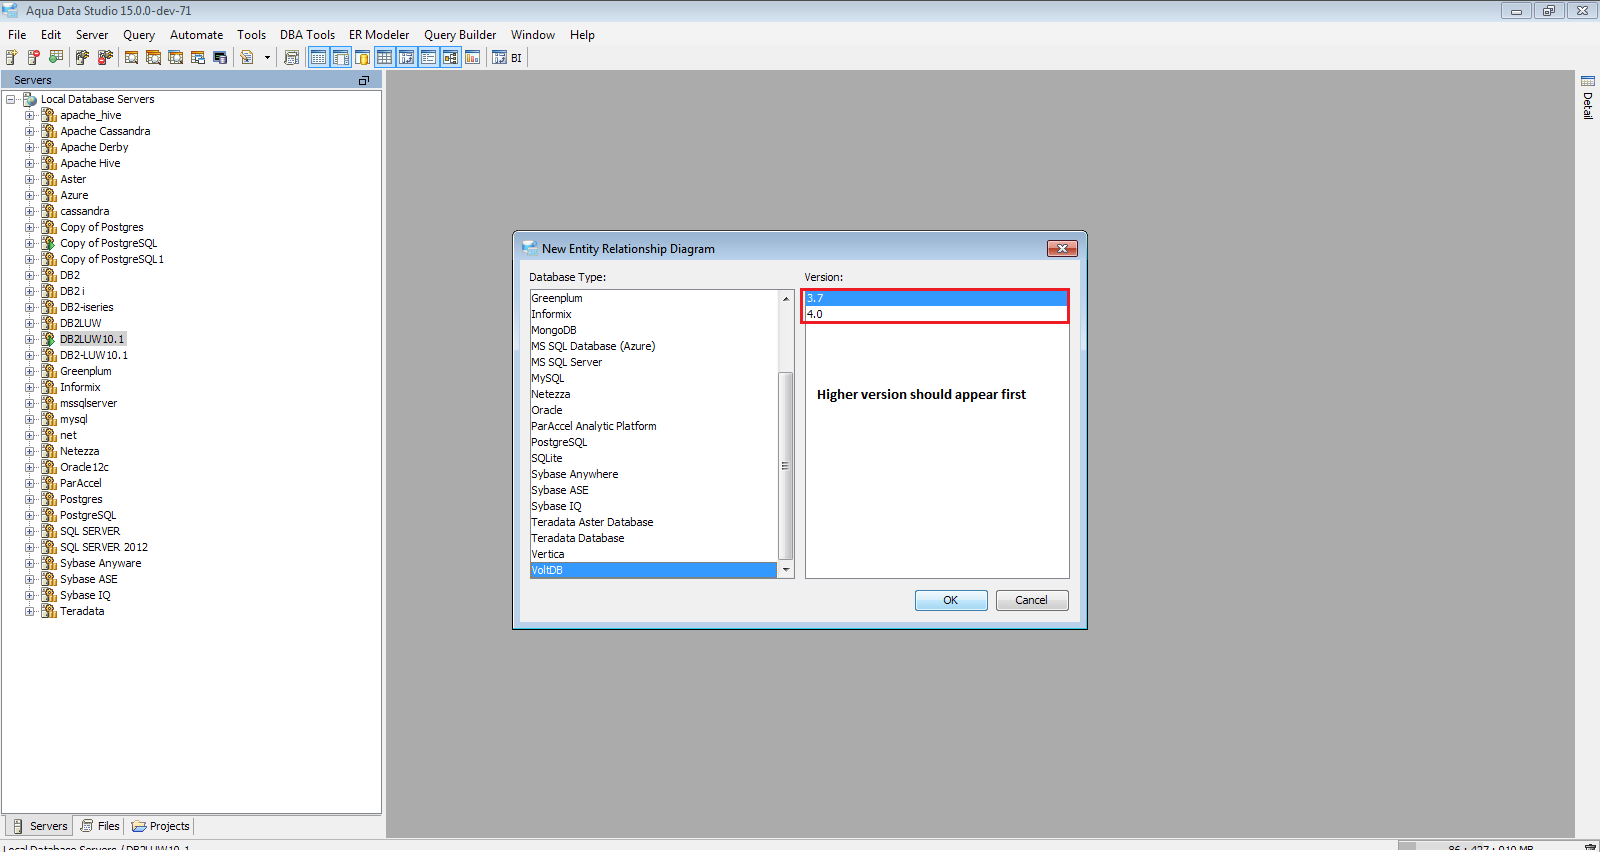The image size is (1600, 852).
Task: Click the connect server plug icon
Action: pyautogui.click(x=83, y=58)
